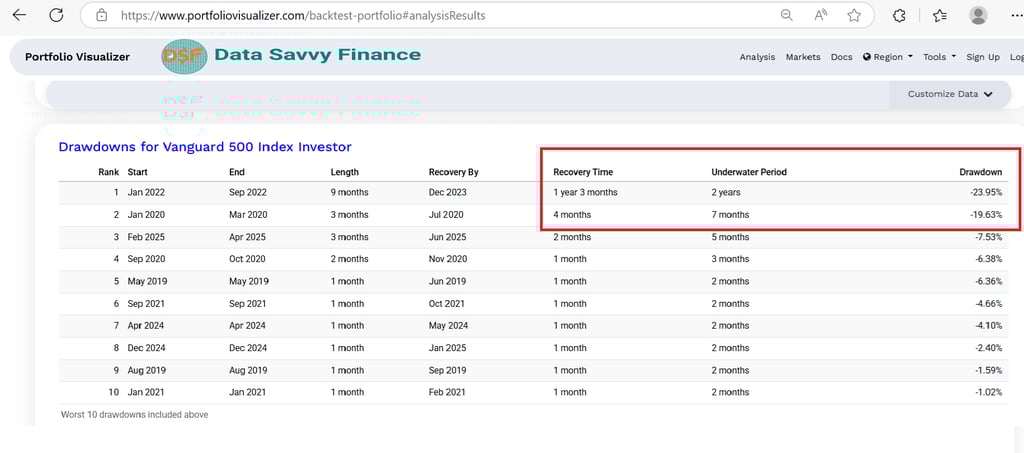Click the Recovery Time column header

(583, 172)
